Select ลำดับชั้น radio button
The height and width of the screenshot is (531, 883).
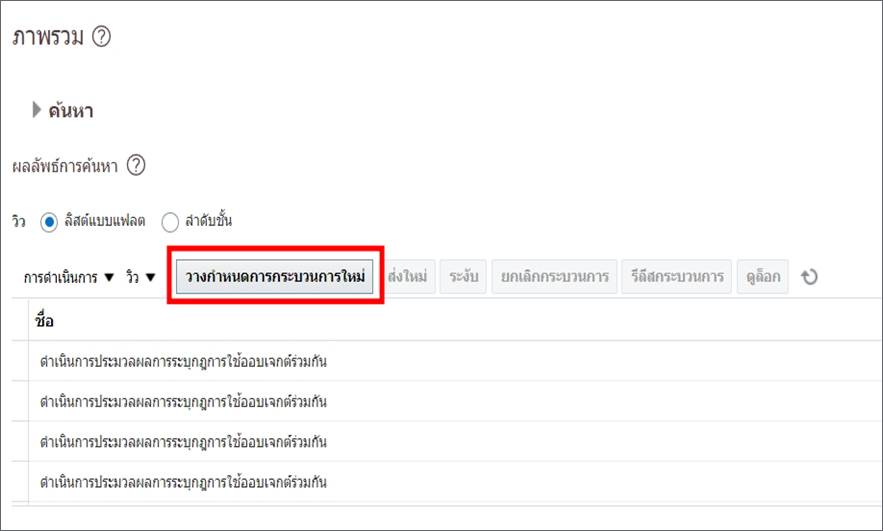point(170,222)
